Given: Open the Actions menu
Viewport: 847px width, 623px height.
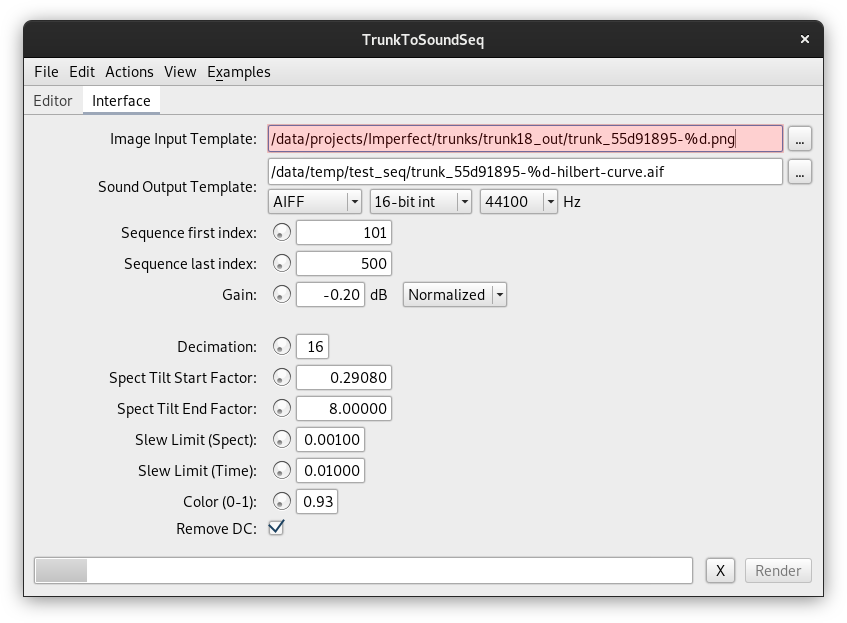Looking at the screenshot, I should (129, 72).
